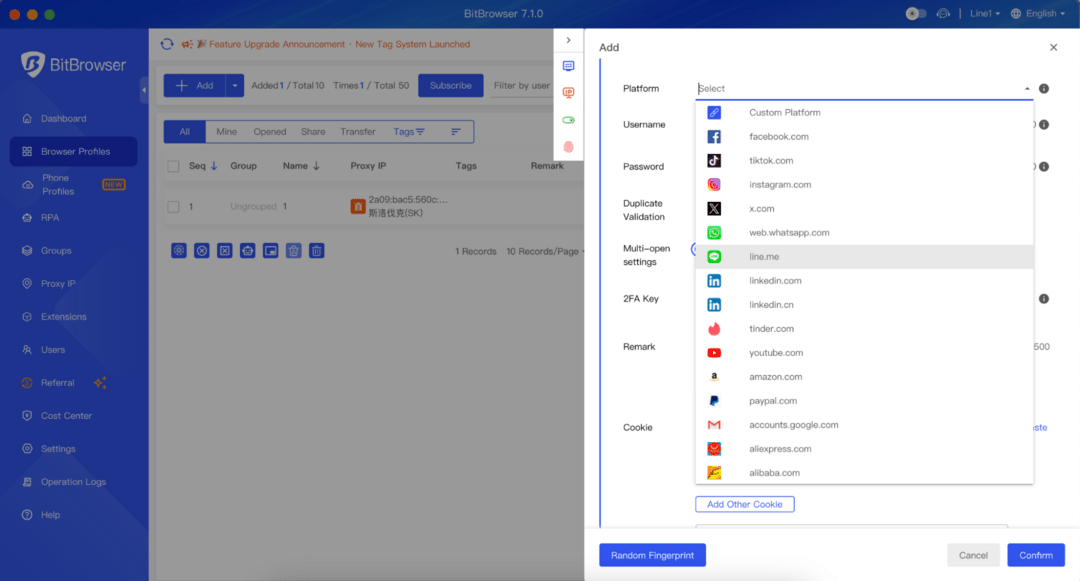Click the fingerprint icon in right side panel
This screenshot has width=1080, height=581.
pos(568,145)
